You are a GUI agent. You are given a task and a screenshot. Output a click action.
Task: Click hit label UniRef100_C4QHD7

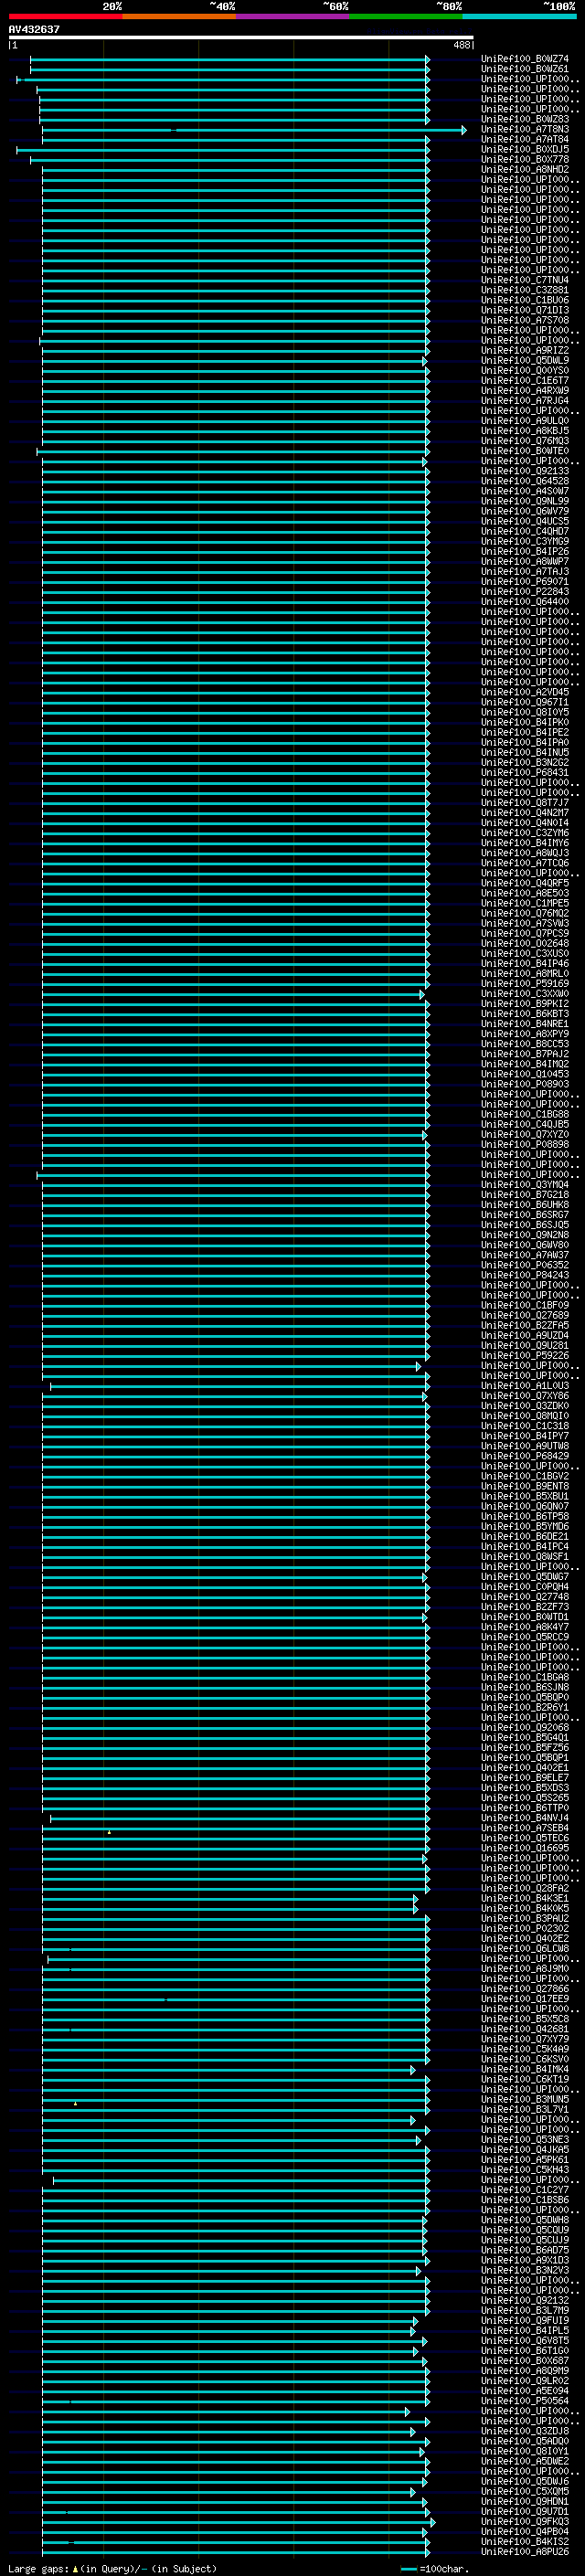(x=525, y=531)
